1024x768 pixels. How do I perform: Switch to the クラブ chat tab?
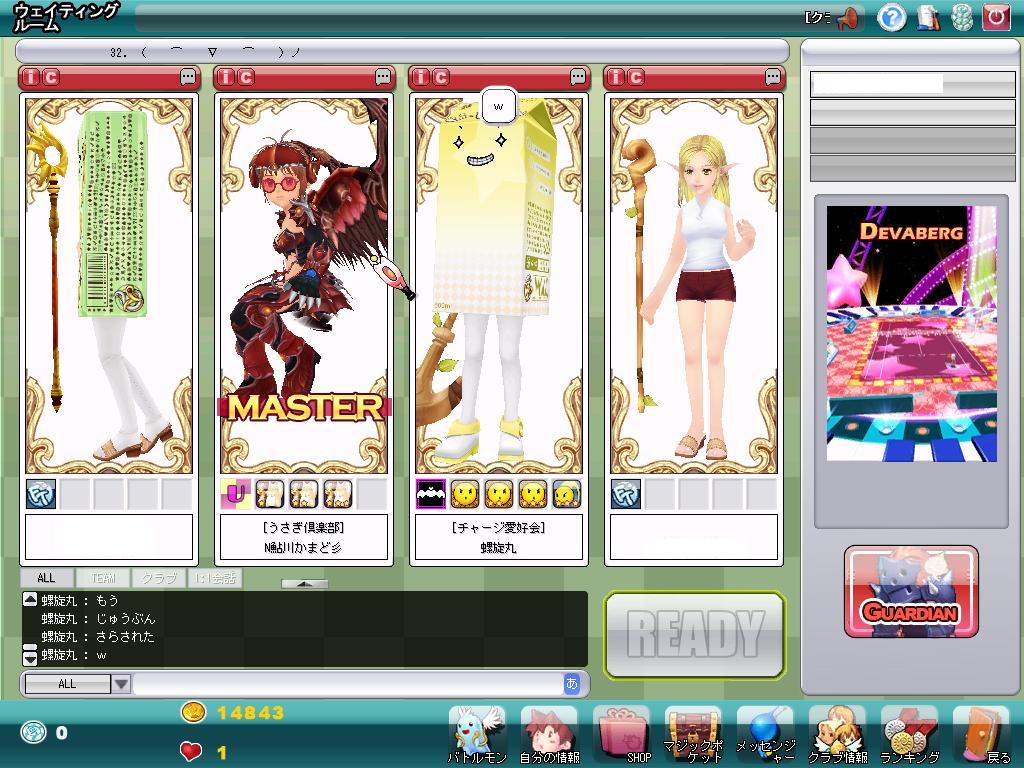[158, 578]
